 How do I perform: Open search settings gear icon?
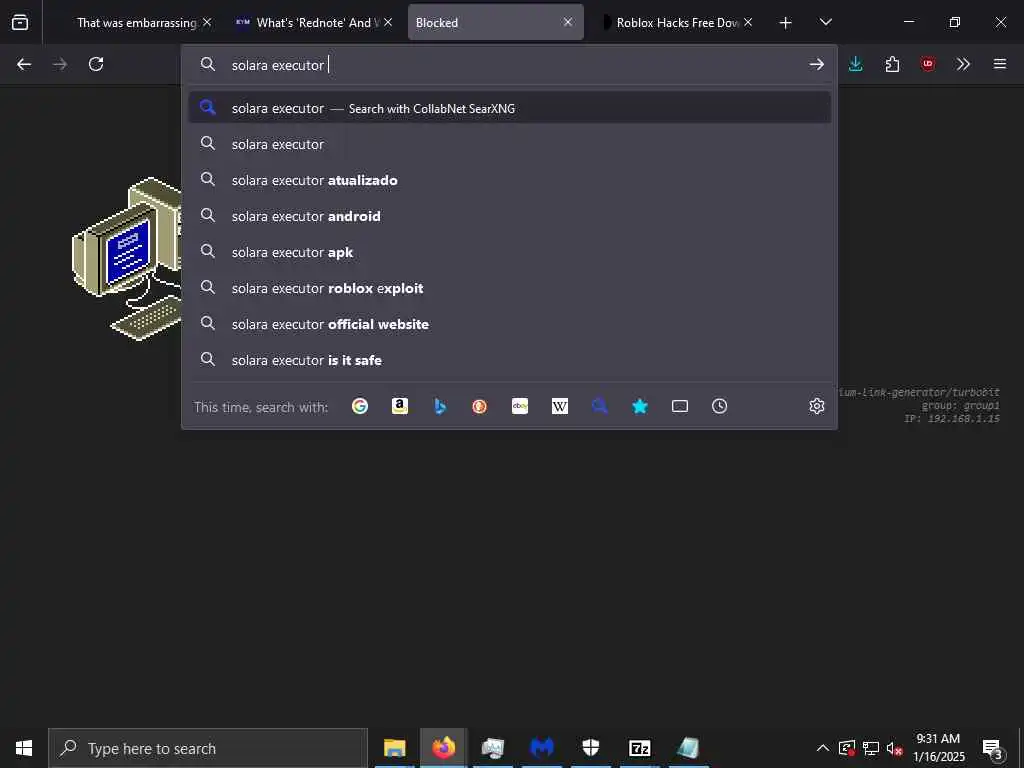817,406
